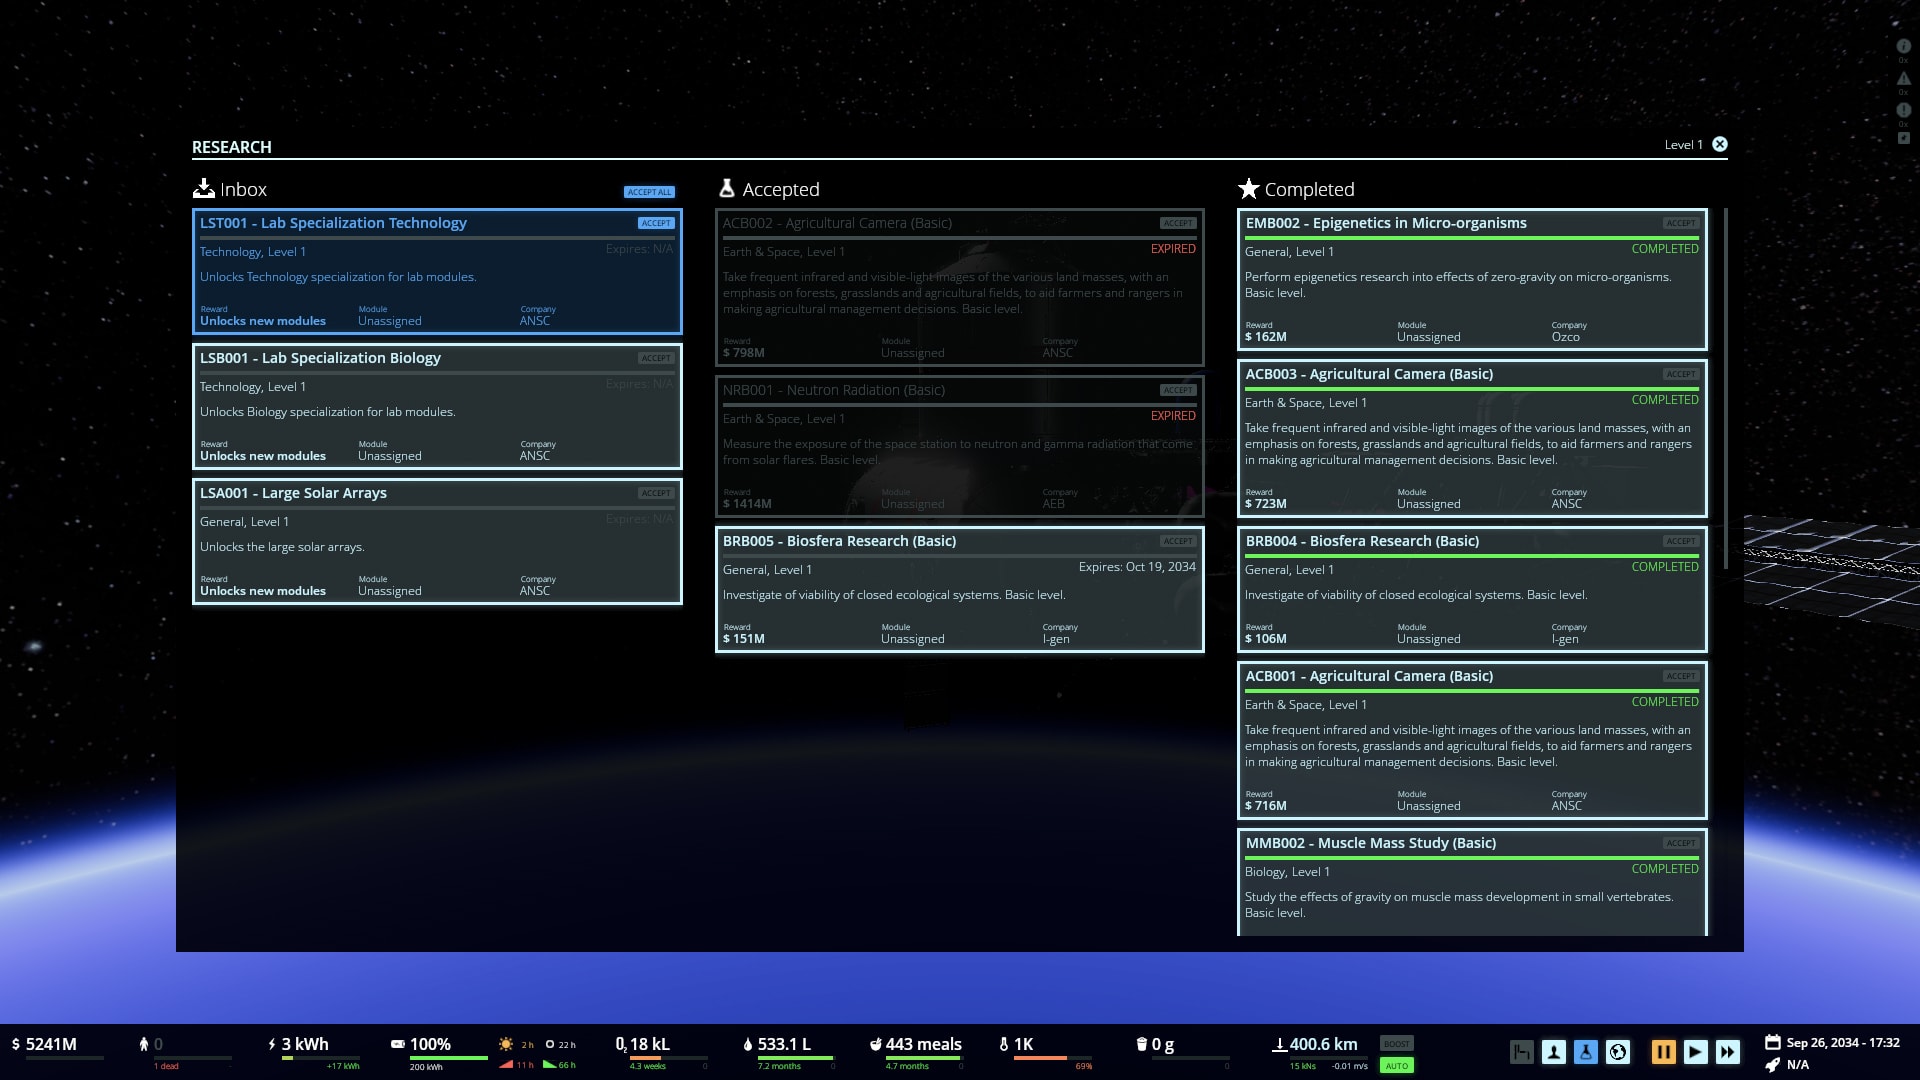Accept LST001 Lab Specialization Technology research
The image size is (1920, 1080).
pos(656,223)
